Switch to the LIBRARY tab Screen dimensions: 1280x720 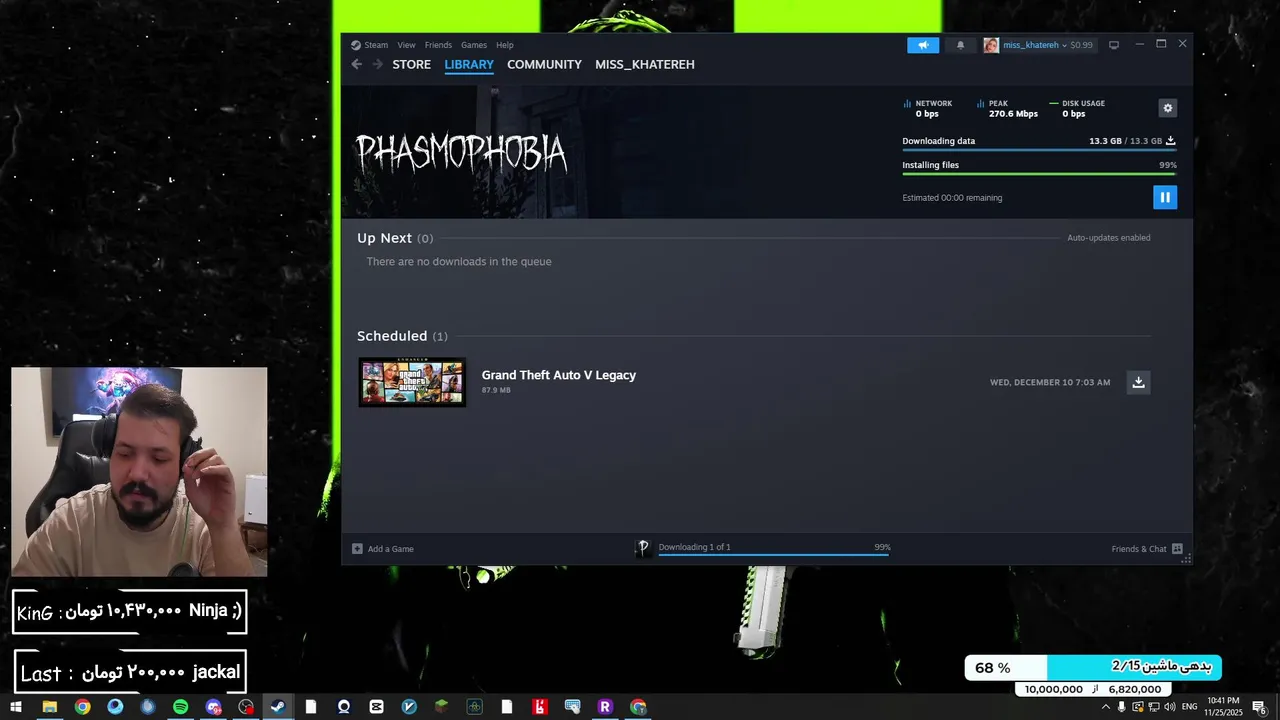point(469,64)
